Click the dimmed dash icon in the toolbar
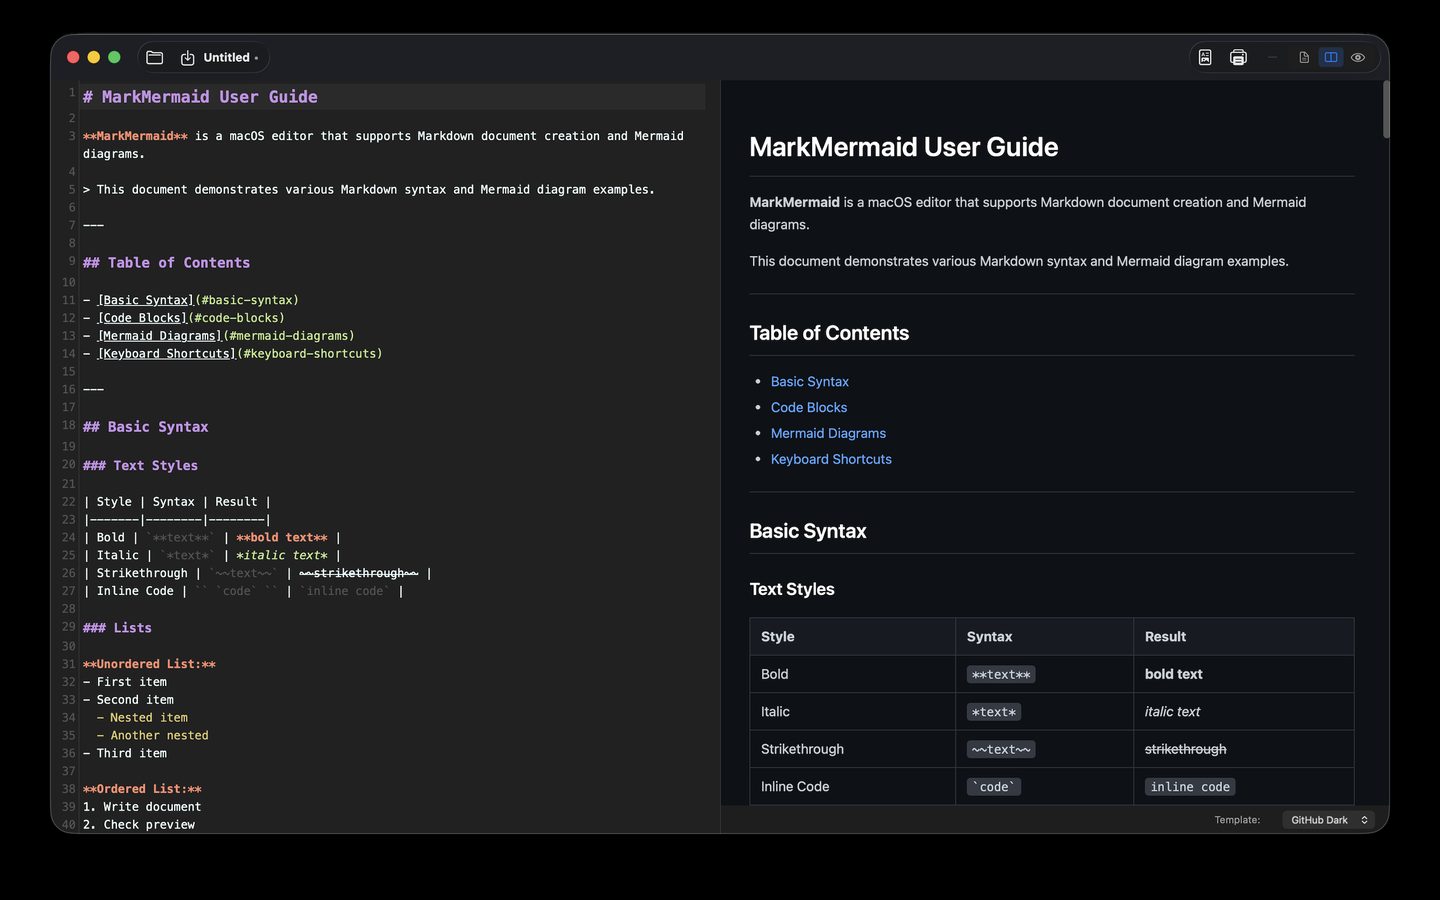This screenshot has height=900, width=1440. pyautogui.click(x=1272, y=58)
